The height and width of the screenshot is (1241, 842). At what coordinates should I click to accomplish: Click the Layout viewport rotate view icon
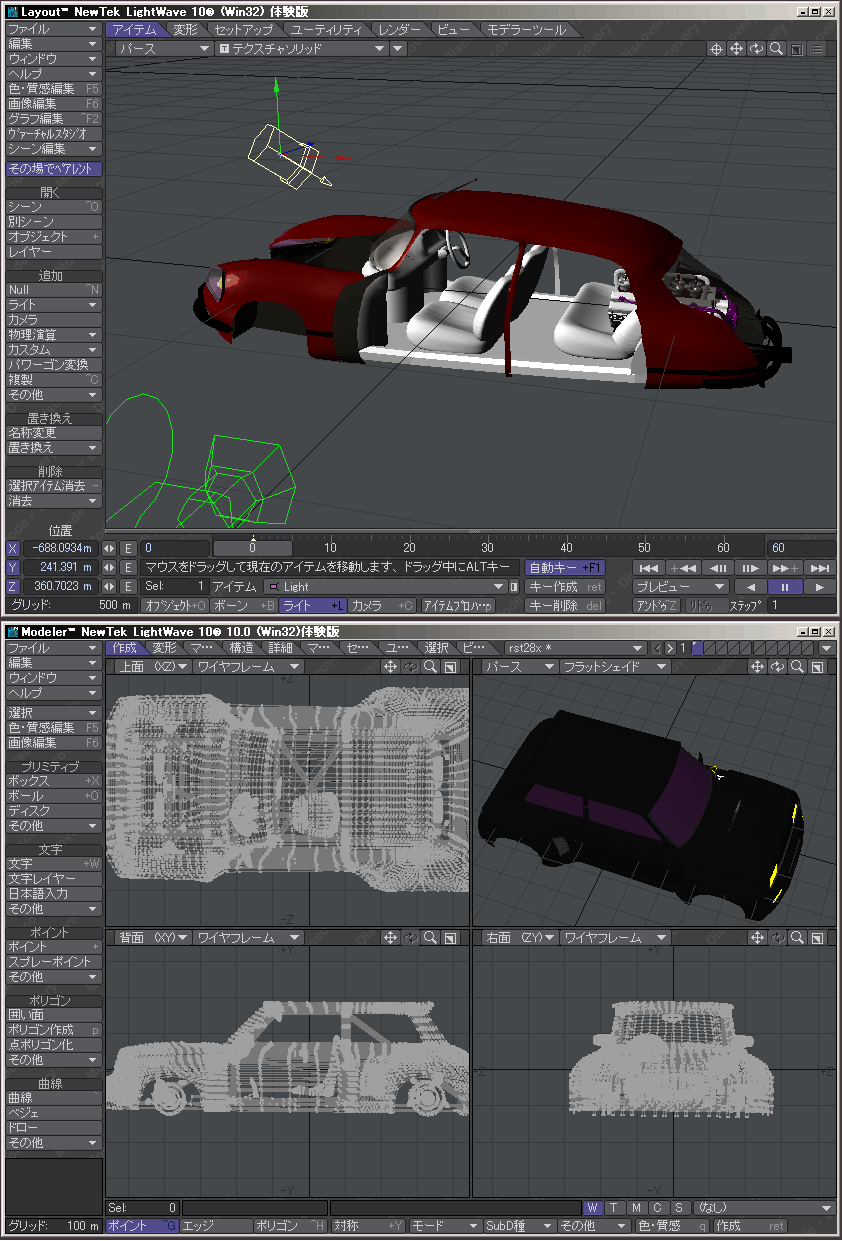click(756, 49)
